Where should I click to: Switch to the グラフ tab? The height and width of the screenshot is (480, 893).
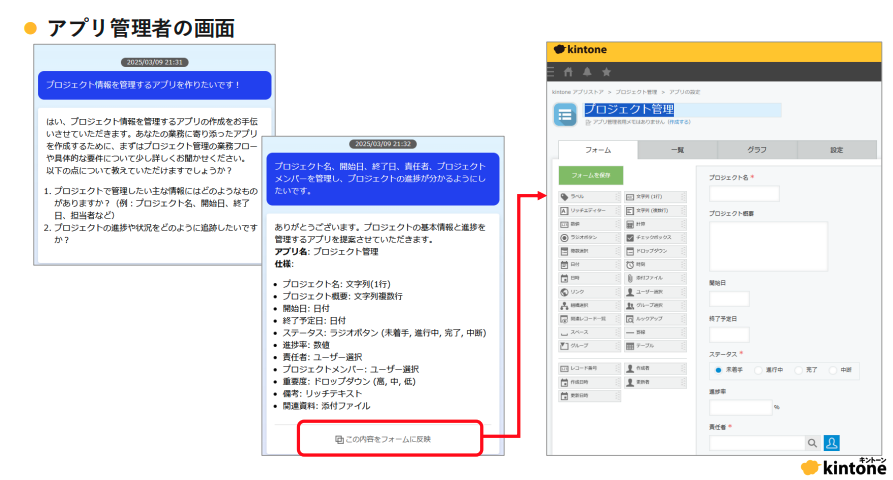757,150
